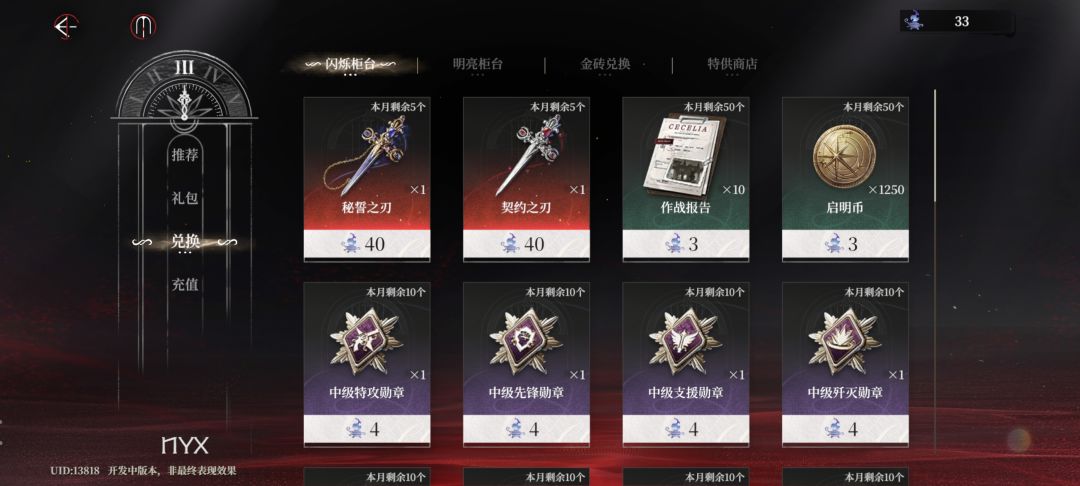Switch to the 金砖兑换 tab
Screen dimensions: 1080x486
pos(605,65)
